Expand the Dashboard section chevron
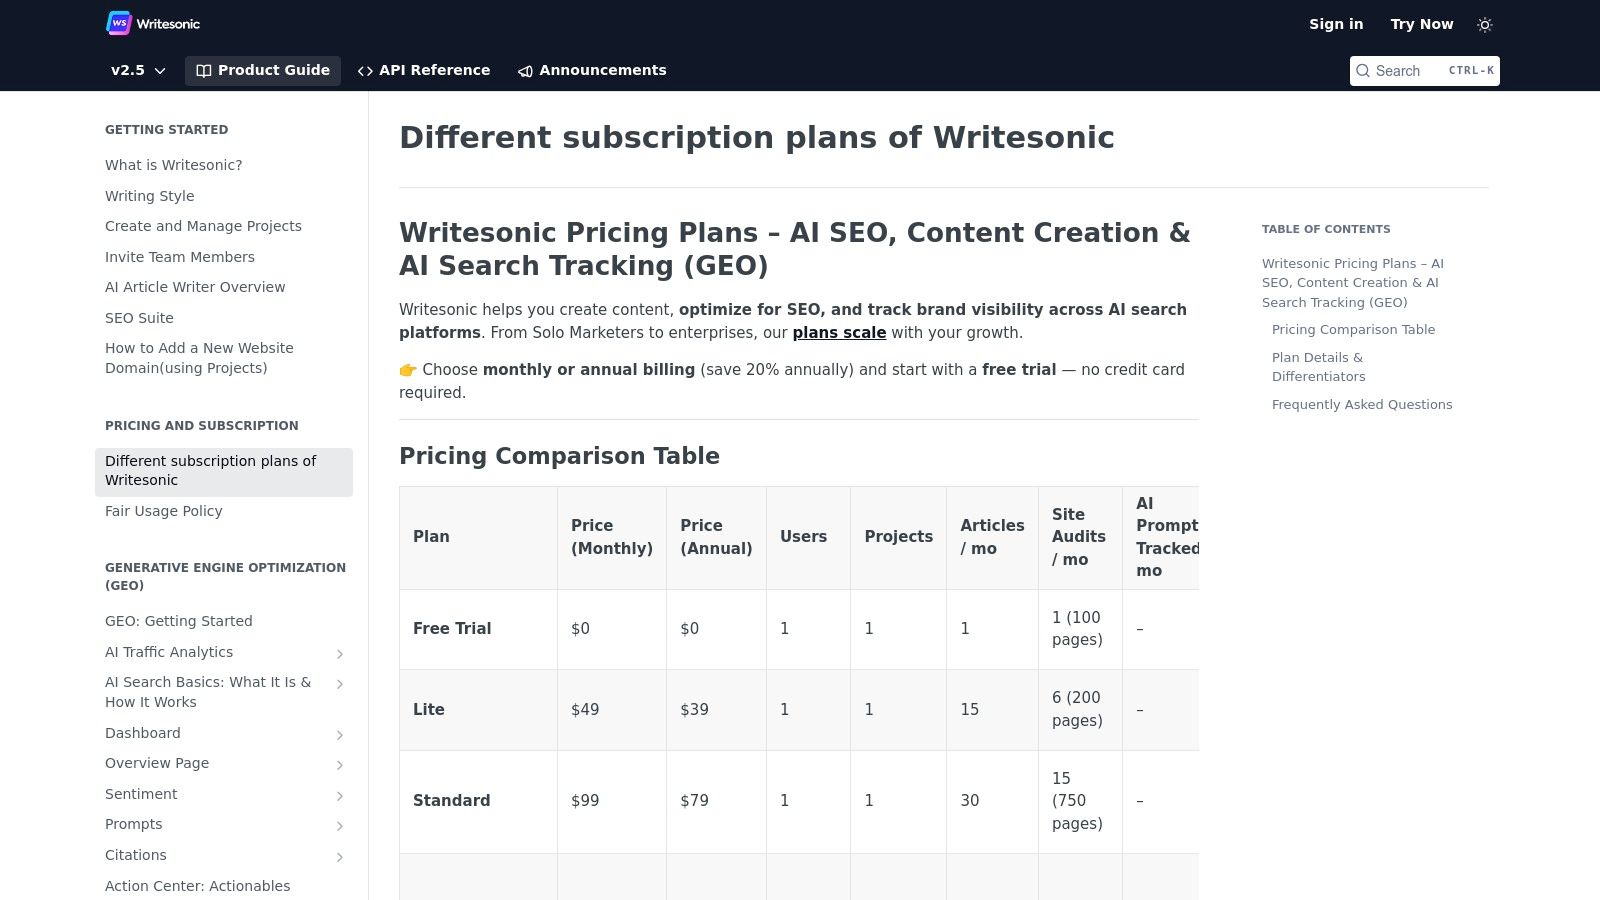 coord(340,735)
